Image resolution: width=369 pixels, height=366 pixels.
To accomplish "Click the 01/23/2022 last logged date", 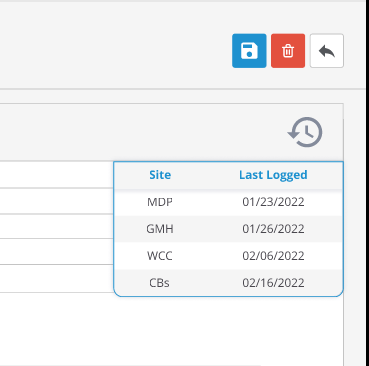I will [x=273, y=202].
